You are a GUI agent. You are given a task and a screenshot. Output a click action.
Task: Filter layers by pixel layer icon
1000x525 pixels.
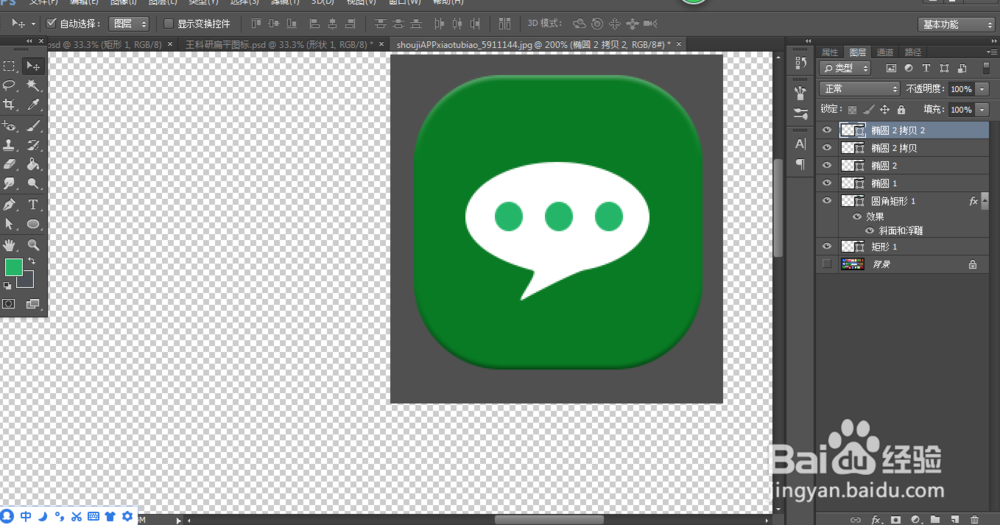tap(891, 68)
